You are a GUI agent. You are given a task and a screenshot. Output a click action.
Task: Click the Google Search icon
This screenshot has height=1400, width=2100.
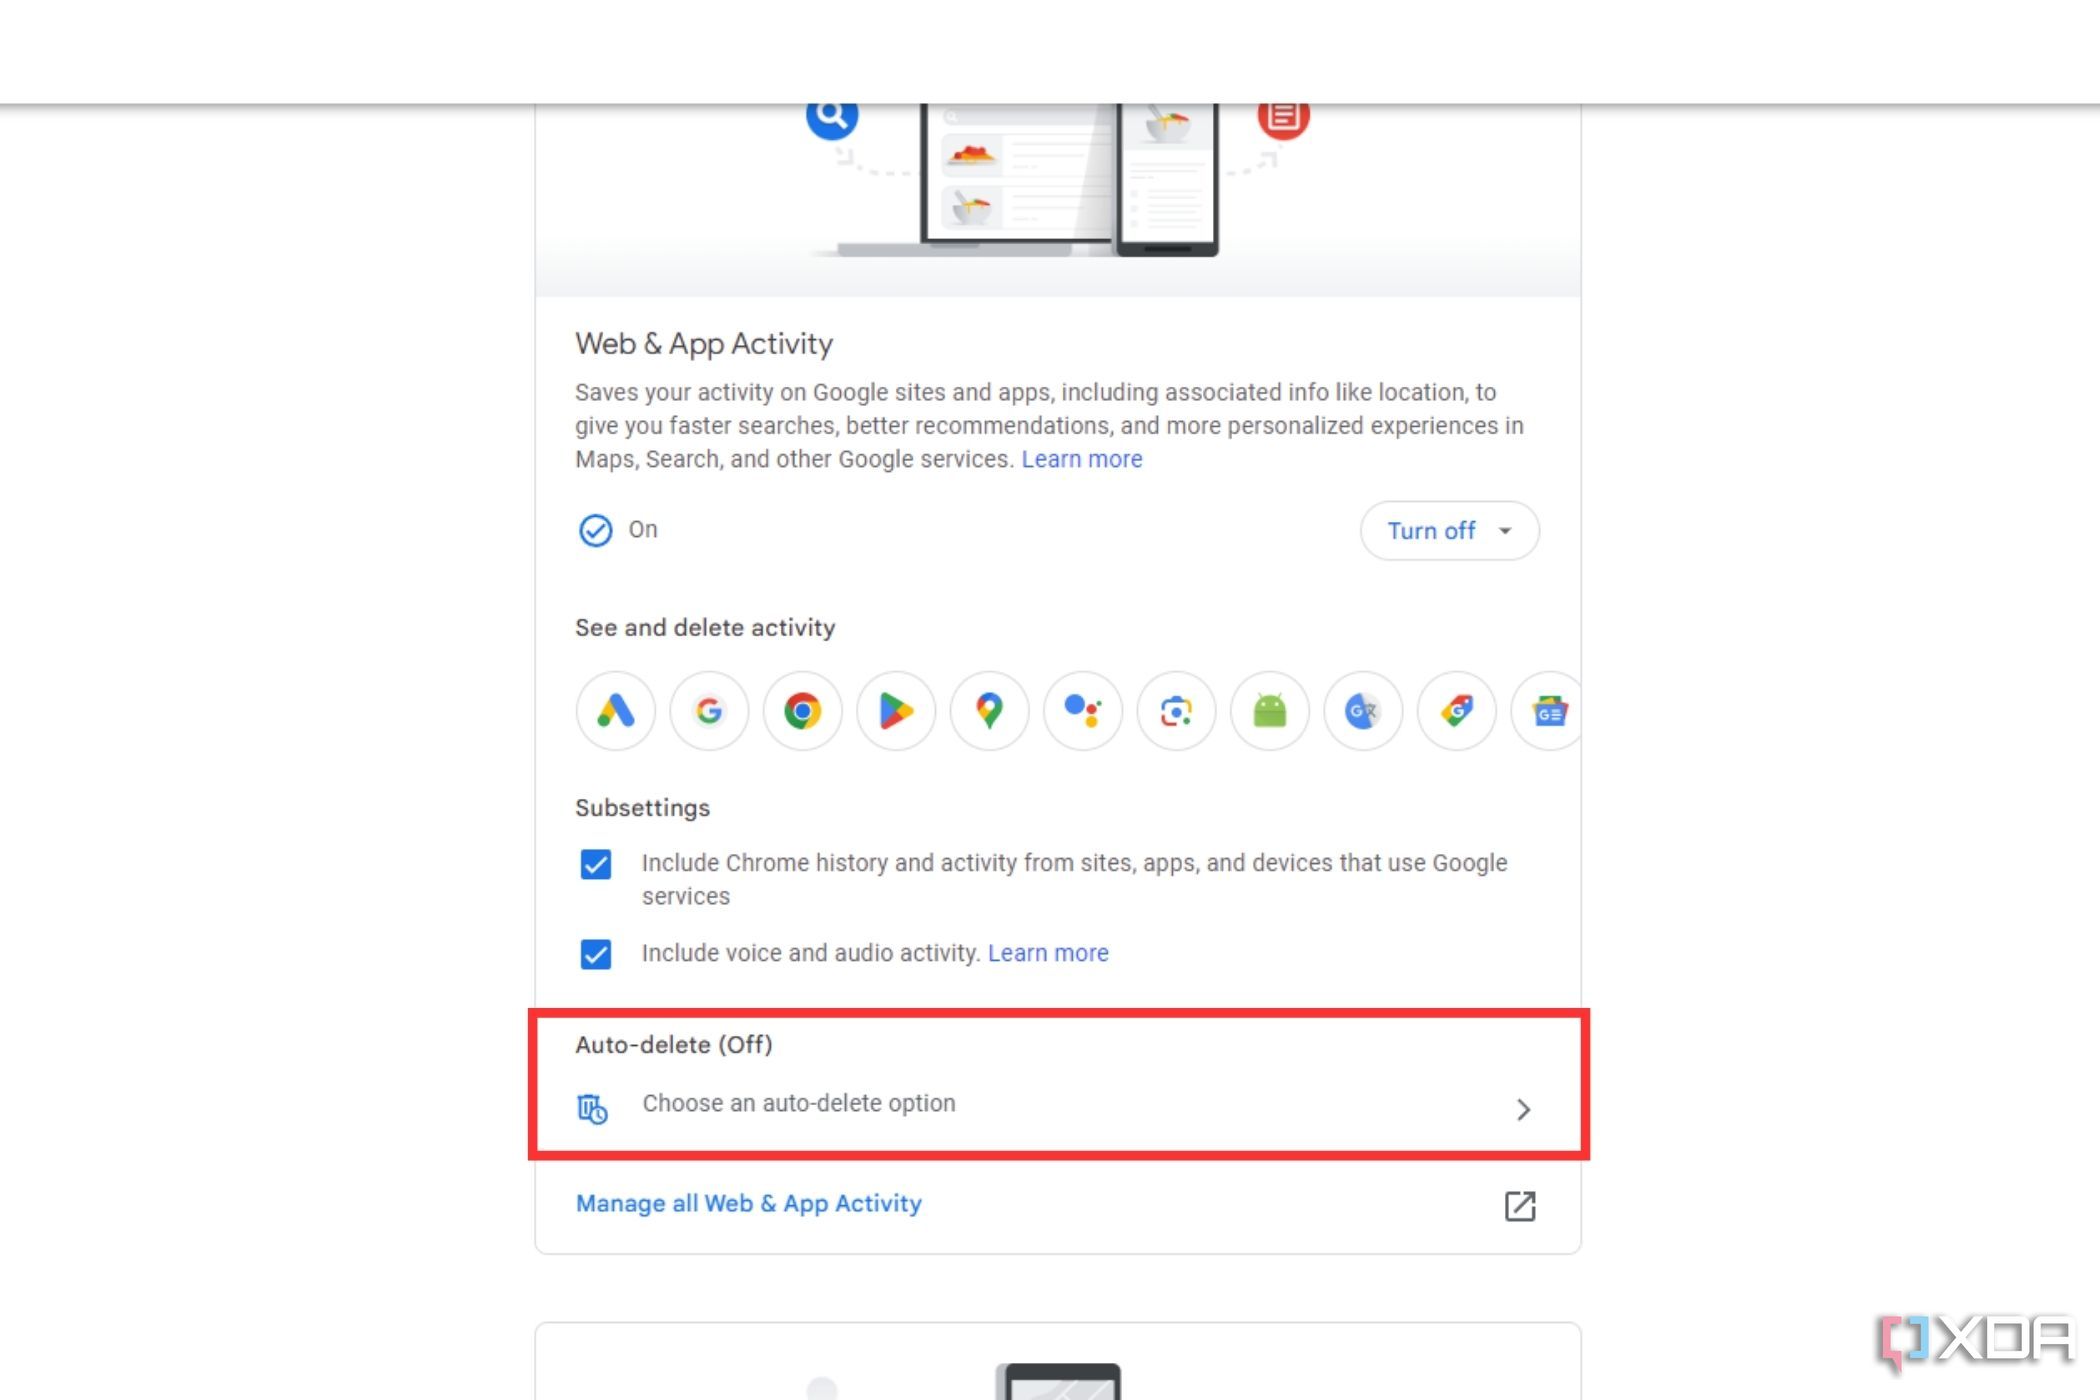pos(708,711)
